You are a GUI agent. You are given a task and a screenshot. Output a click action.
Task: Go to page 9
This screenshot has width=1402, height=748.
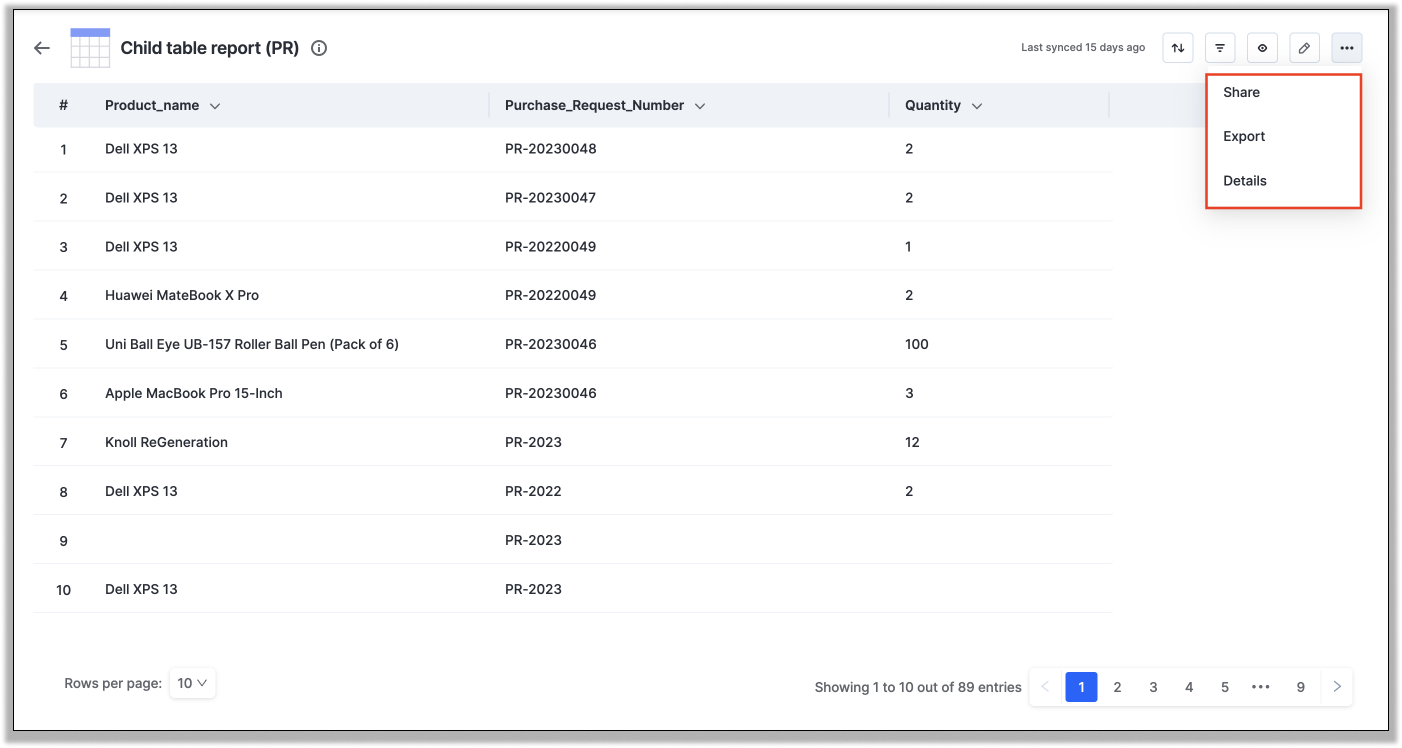[1301, 687]
